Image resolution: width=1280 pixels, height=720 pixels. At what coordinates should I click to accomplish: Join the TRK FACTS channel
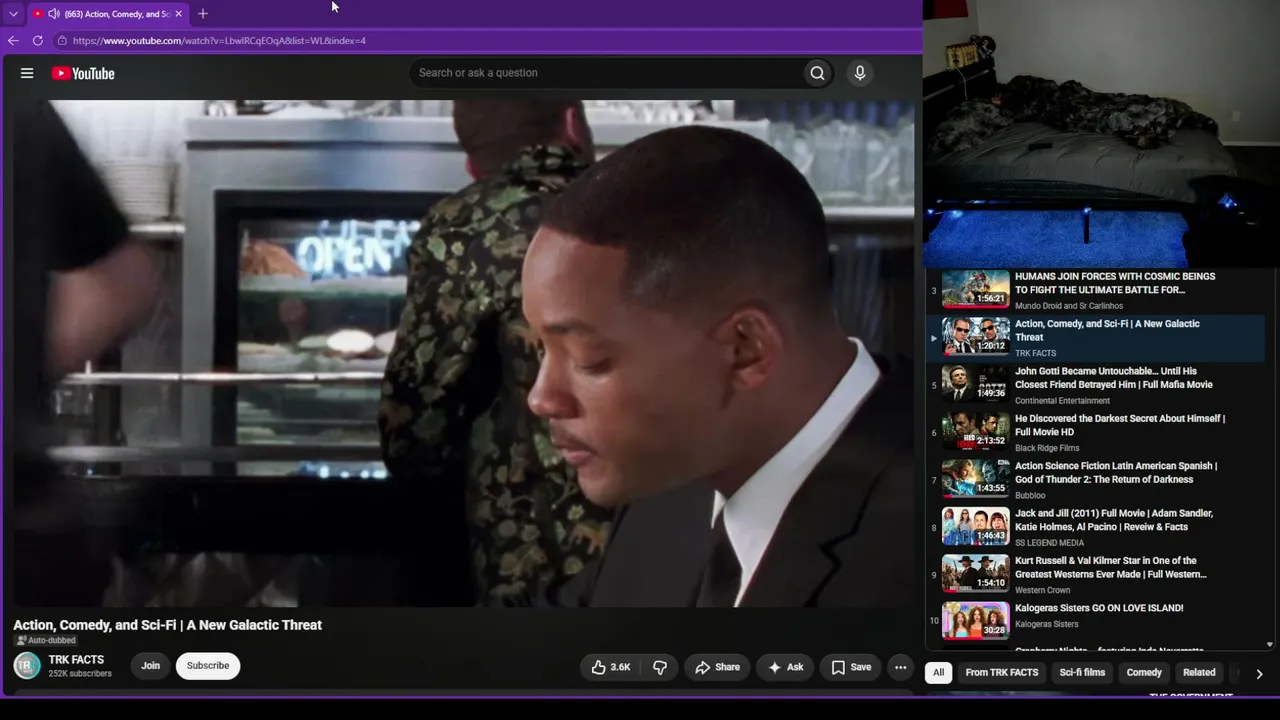point(150,666)
